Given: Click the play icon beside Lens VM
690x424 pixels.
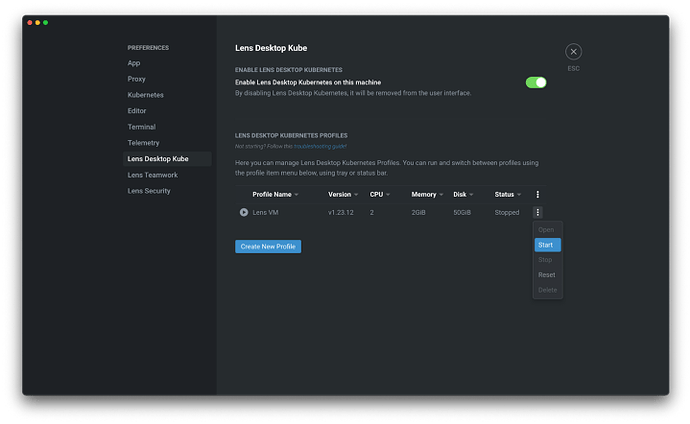Looking at the screenshot, I should 243,212.
